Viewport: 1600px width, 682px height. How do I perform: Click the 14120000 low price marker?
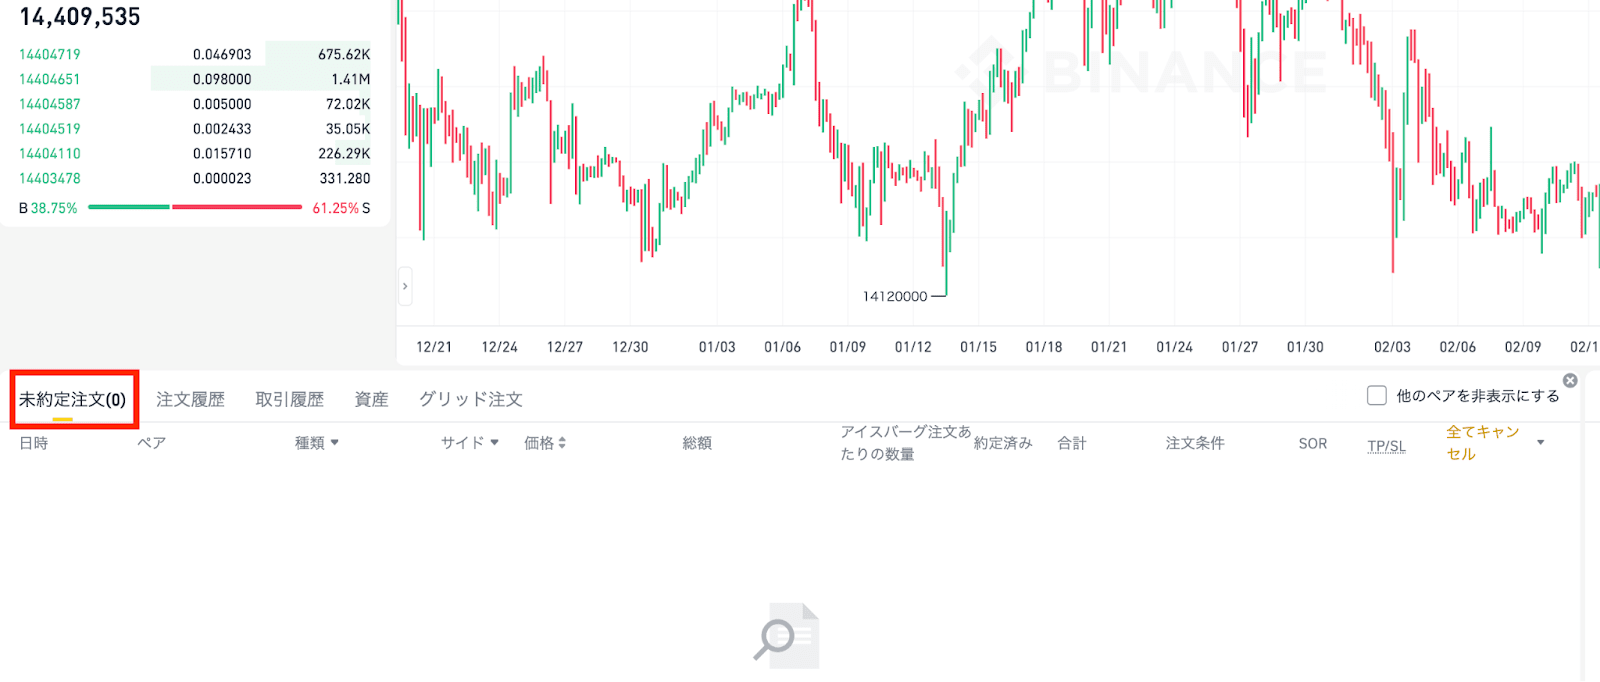pos(895,296)
